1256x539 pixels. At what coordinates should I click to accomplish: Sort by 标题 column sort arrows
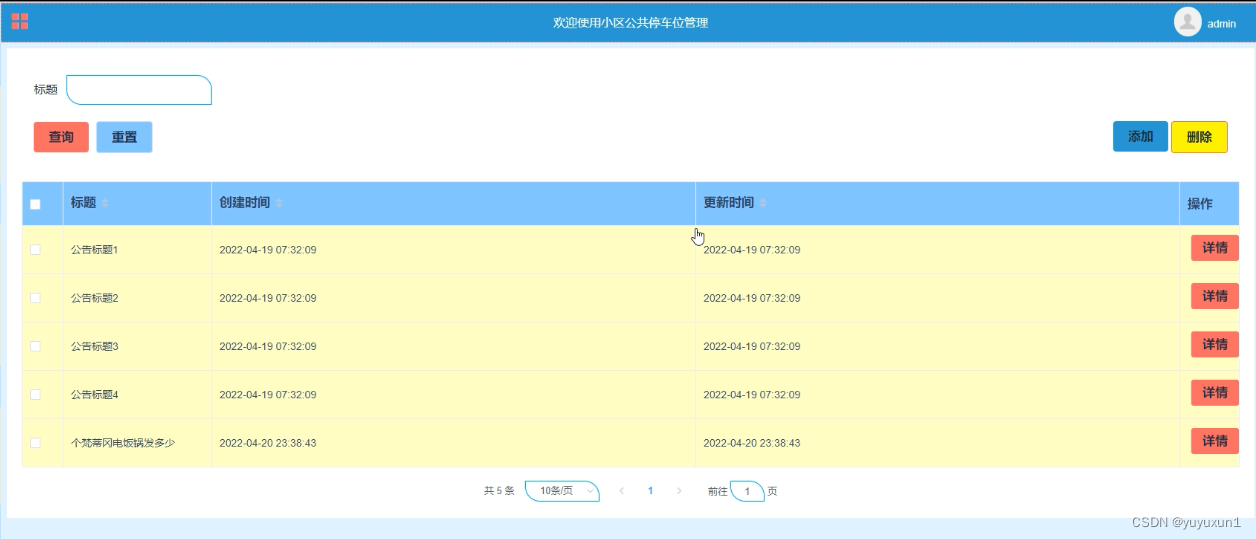pos(105,203)
